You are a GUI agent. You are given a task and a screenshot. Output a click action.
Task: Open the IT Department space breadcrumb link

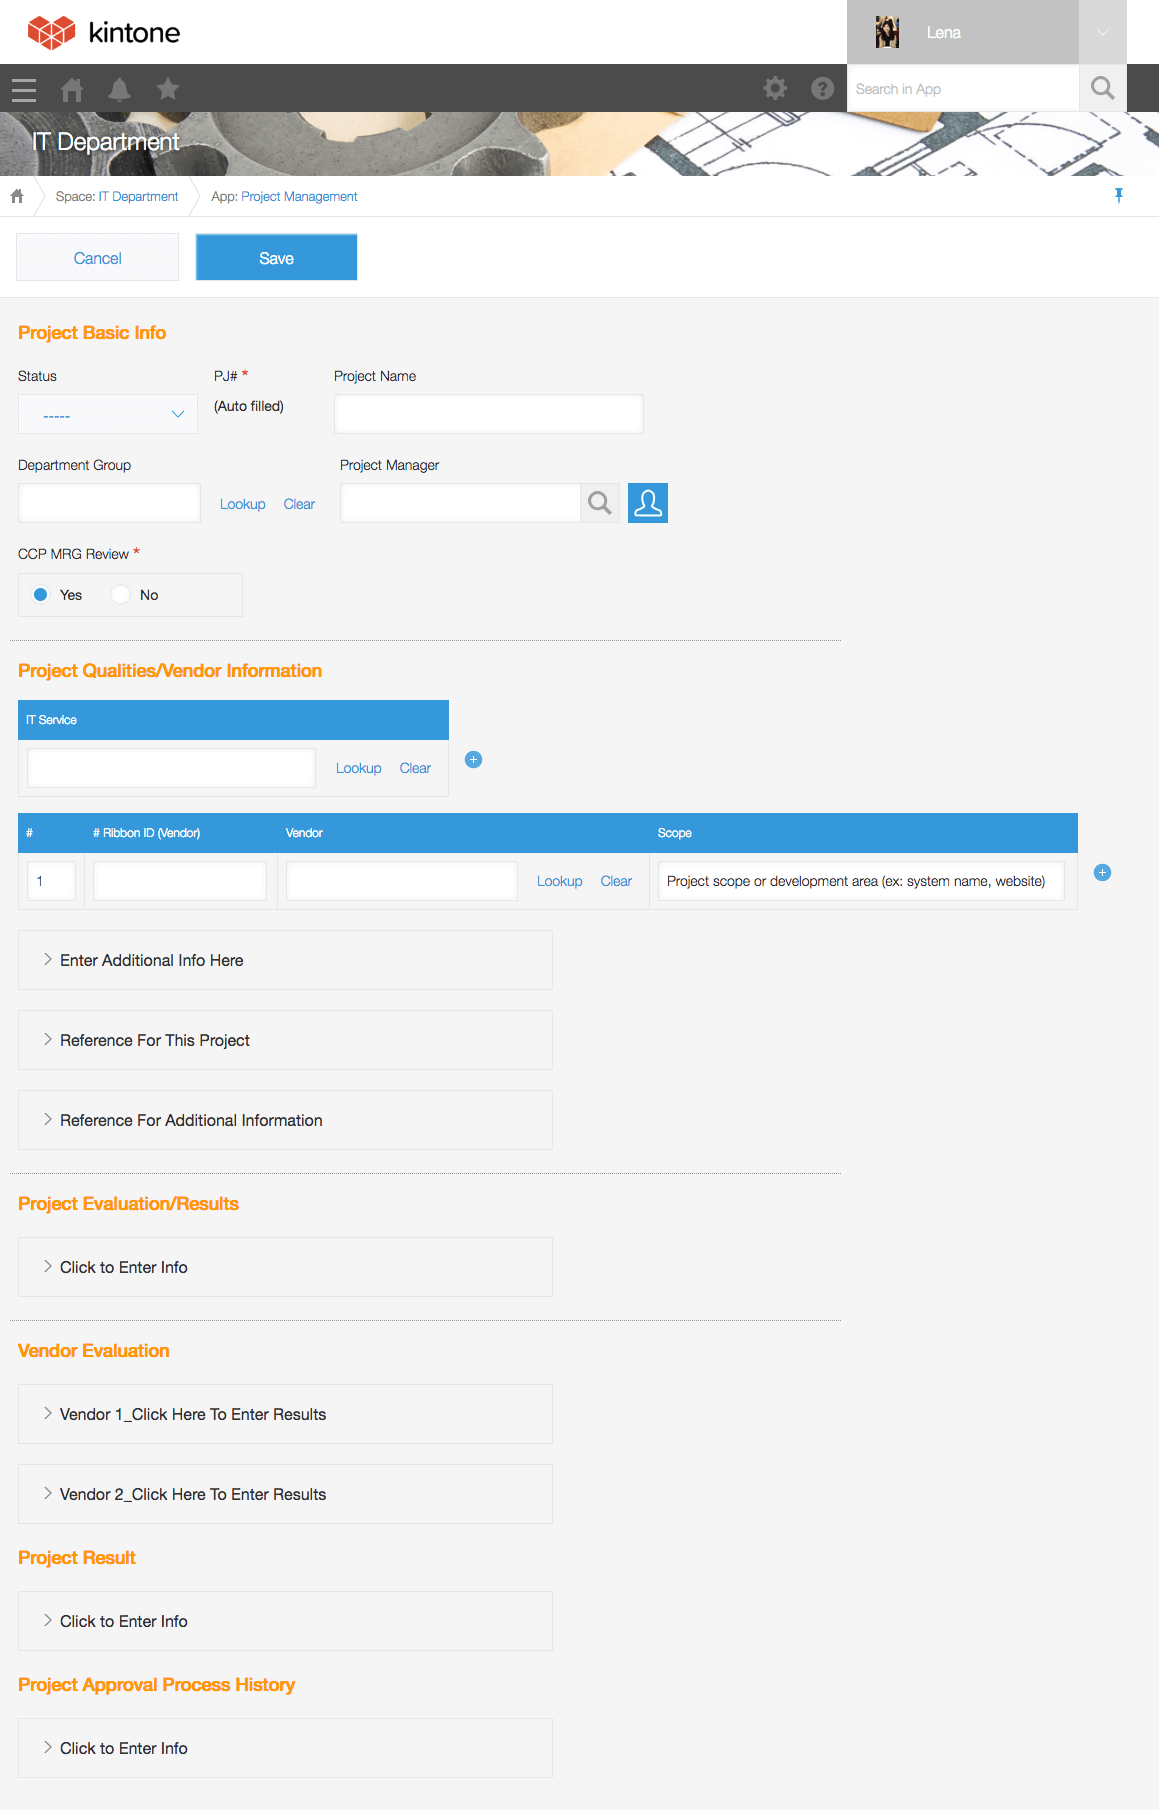(138, 197)
